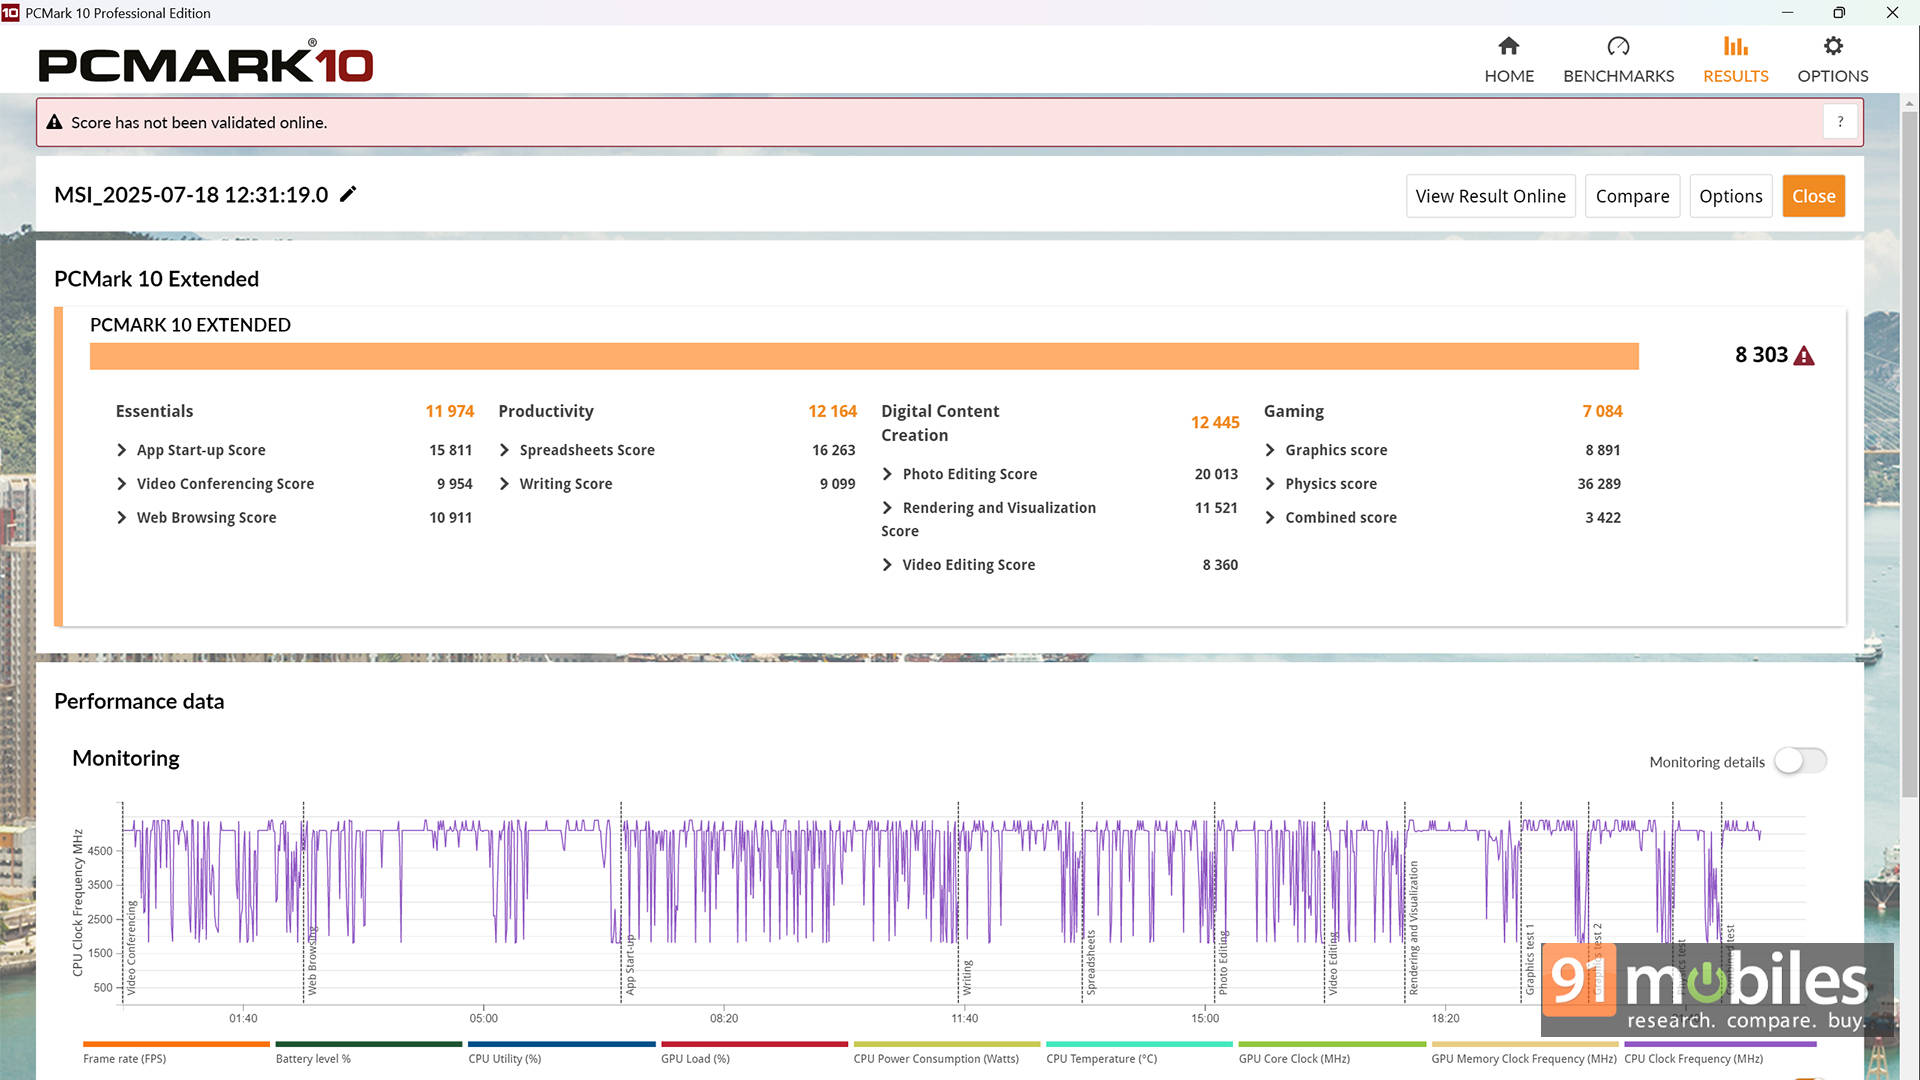1920x1080 pixels.
Task: Click the Photo Editing marker on chart
Action: point(1222,962)
